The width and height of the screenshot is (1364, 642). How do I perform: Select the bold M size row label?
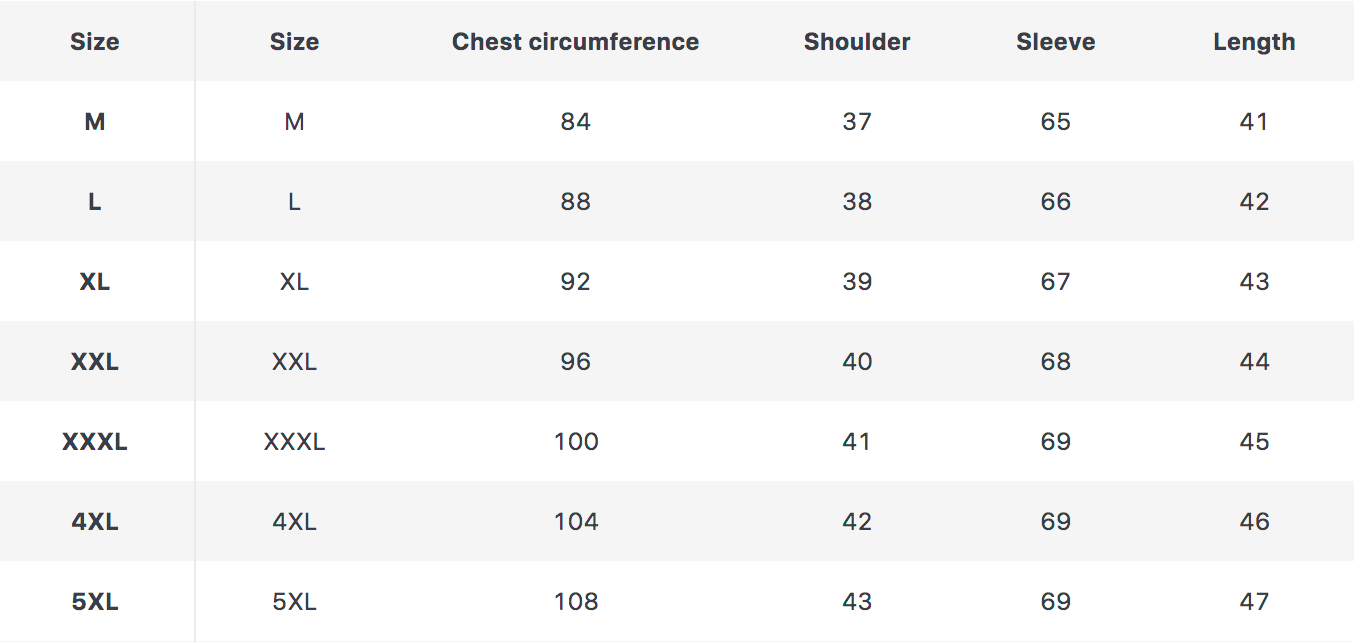coord(95,122)
